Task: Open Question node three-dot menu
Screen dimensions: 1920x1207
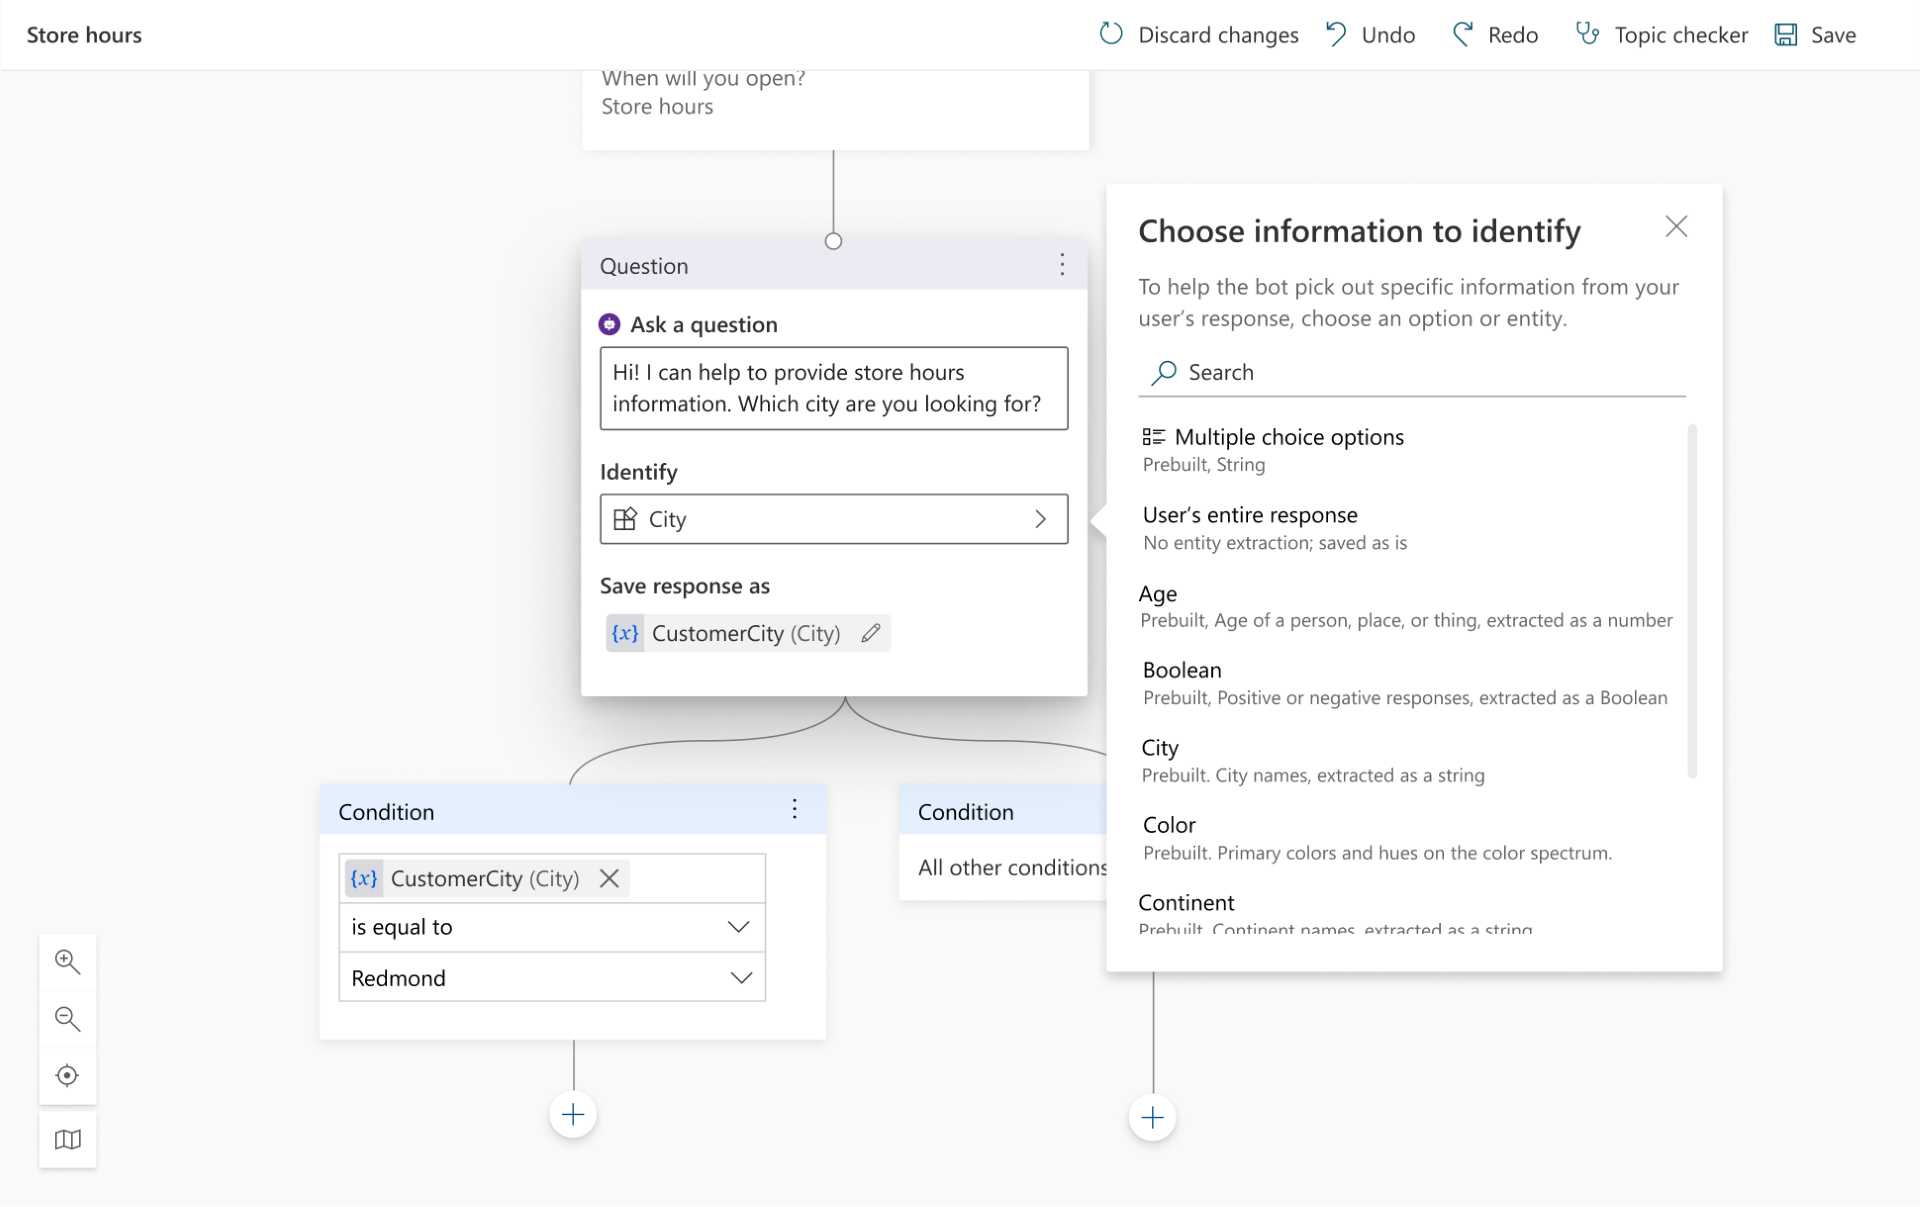Action: [1061, 265]
